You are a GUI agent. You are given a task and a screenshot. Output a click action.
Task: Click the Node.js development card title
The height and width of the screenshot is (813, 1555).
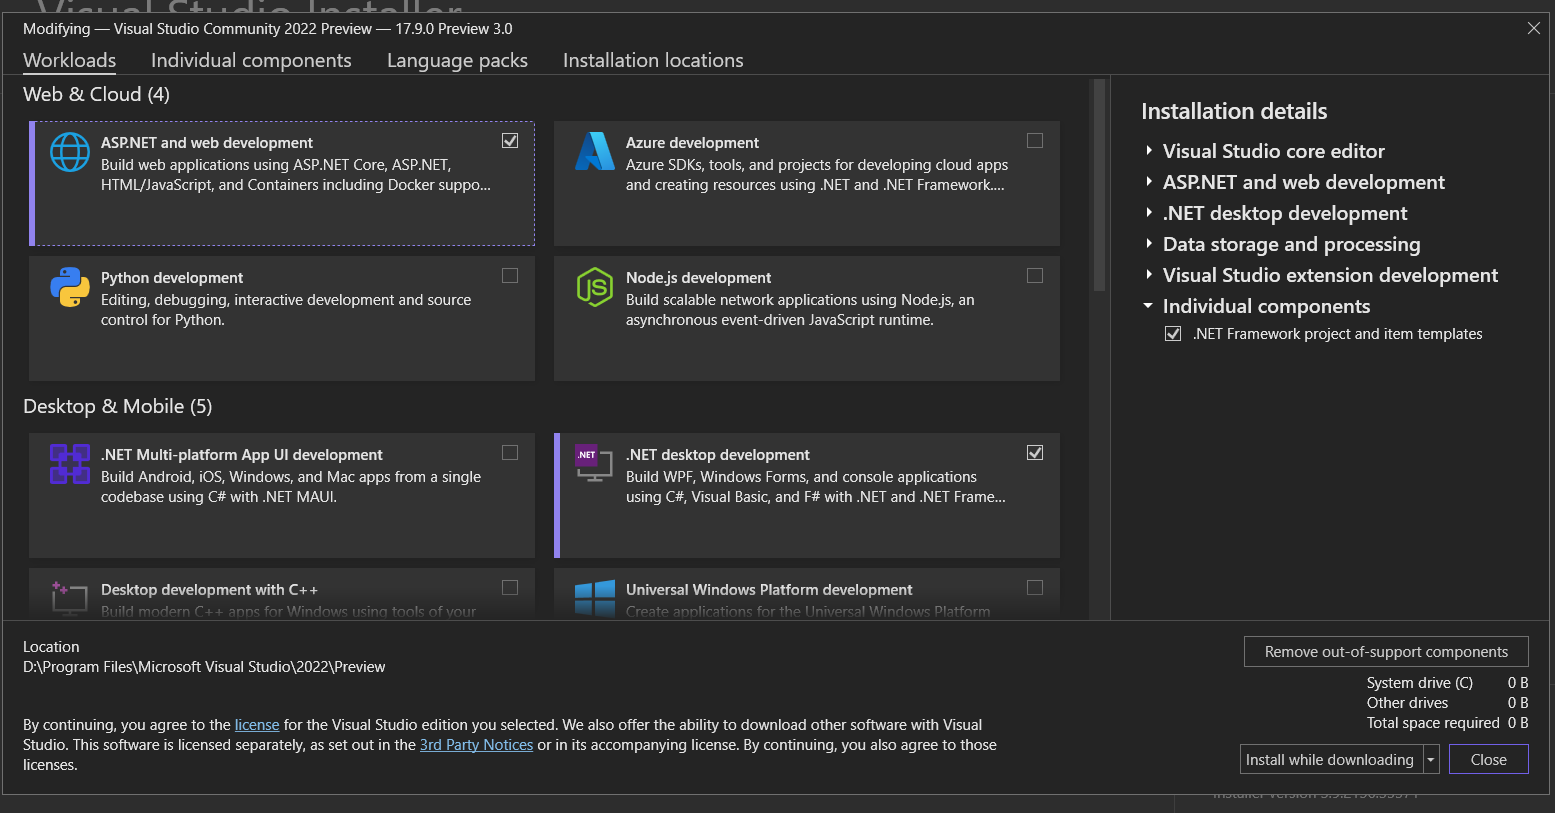pos(698,278)
